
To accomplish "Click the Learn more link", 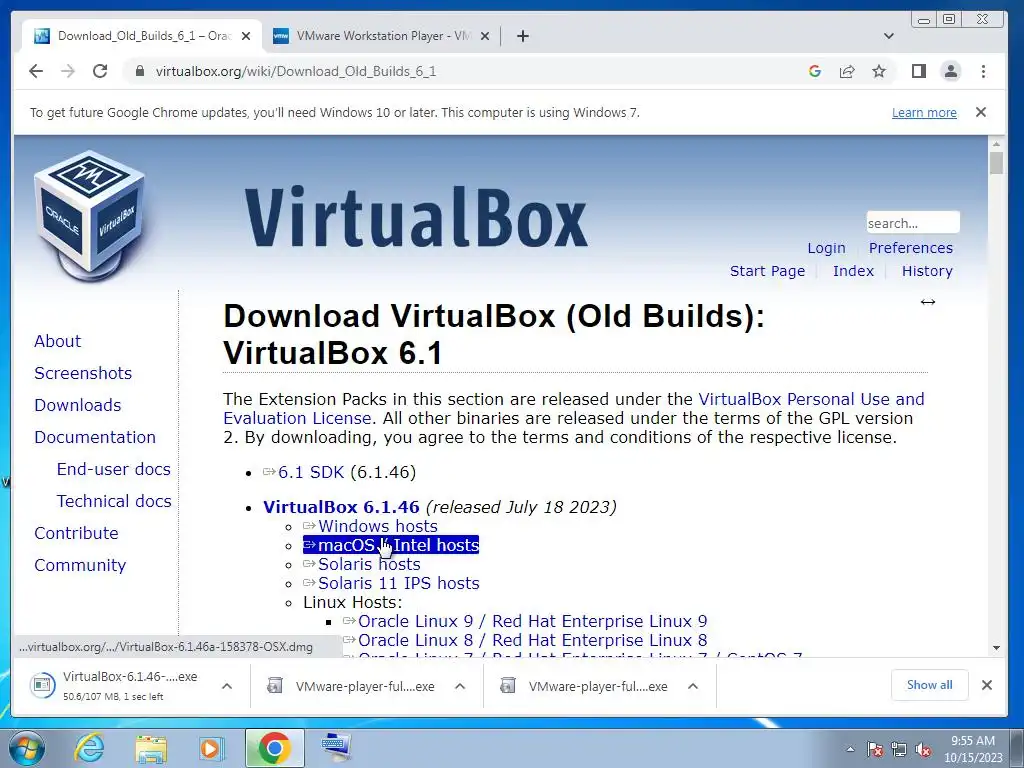I will coord(924,112).
